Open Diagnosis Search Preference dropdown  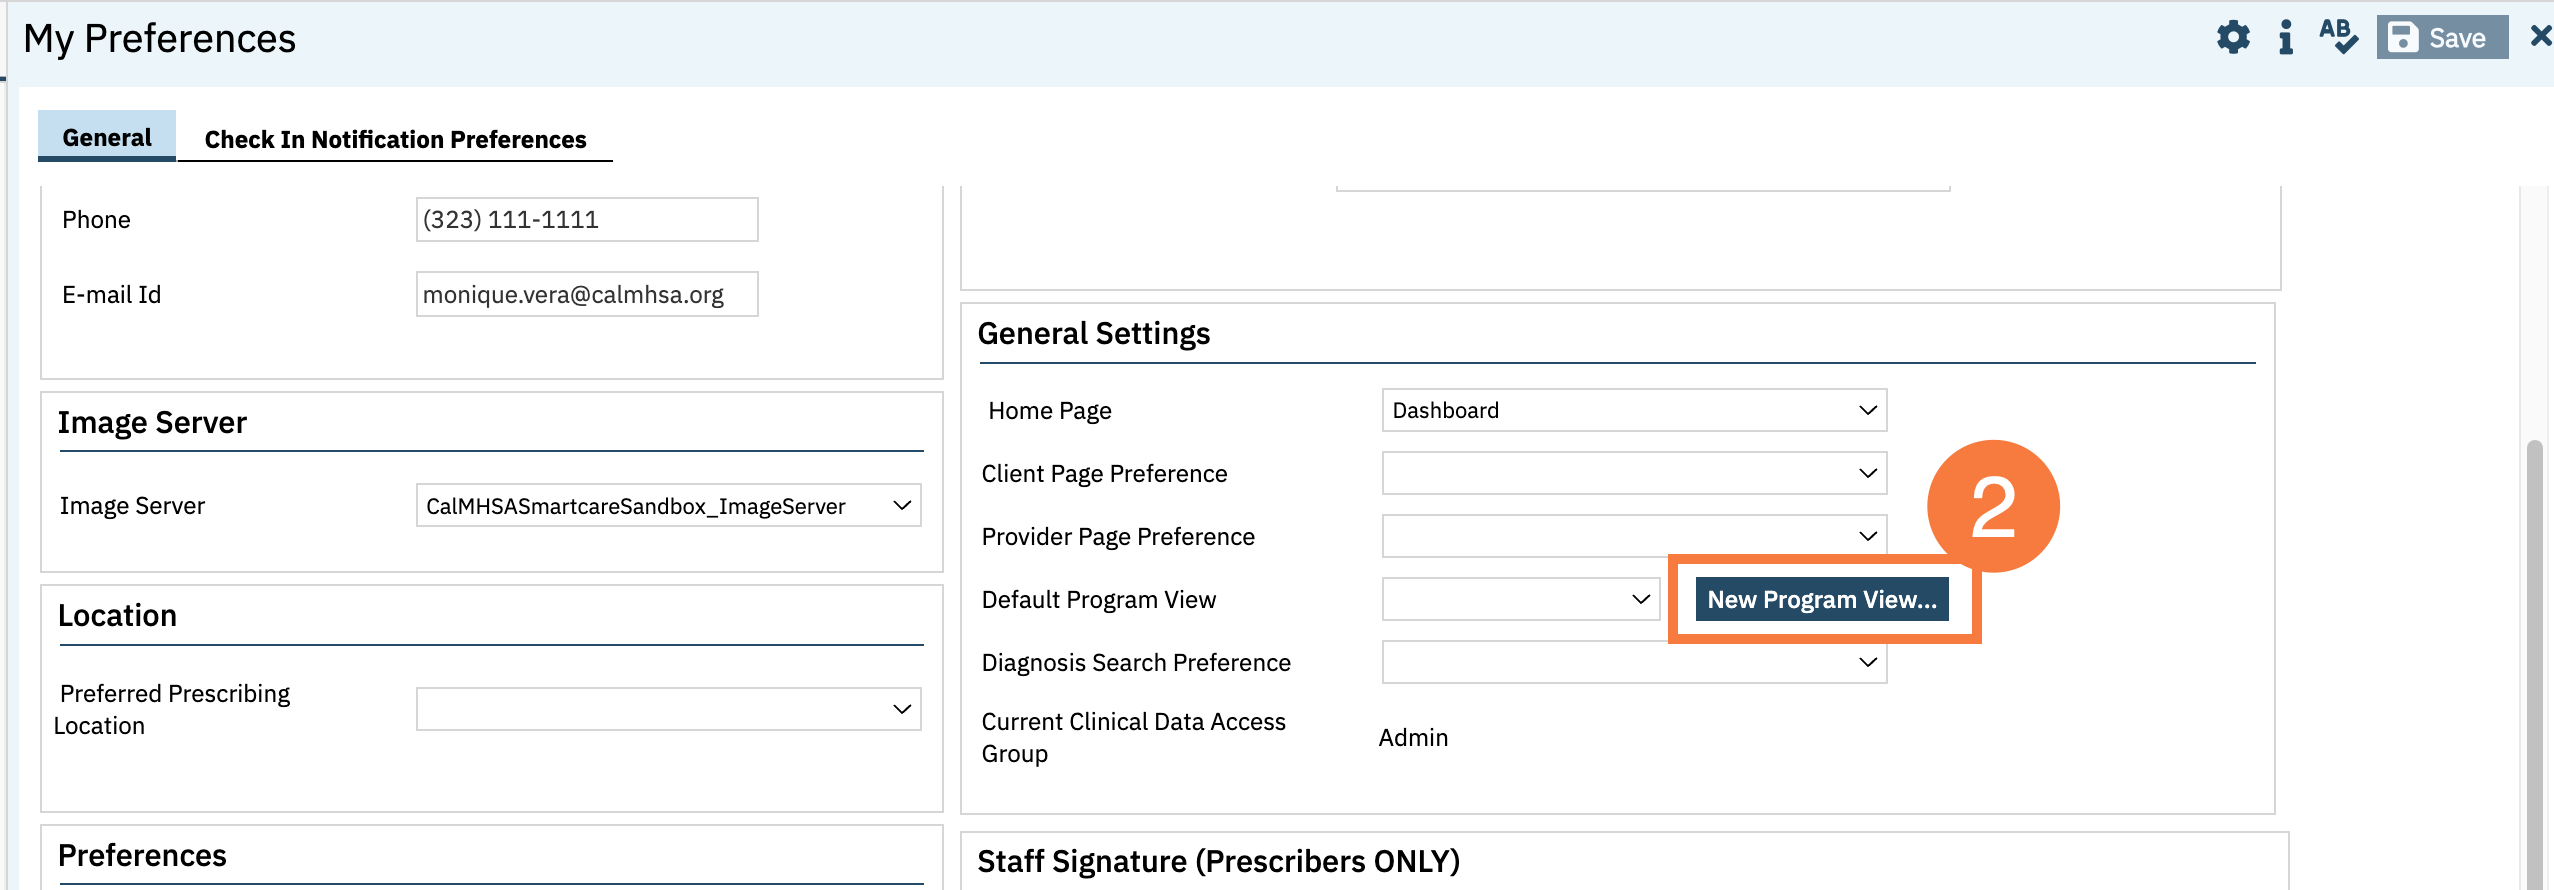pyautogui.click(x=1633, y=662)
